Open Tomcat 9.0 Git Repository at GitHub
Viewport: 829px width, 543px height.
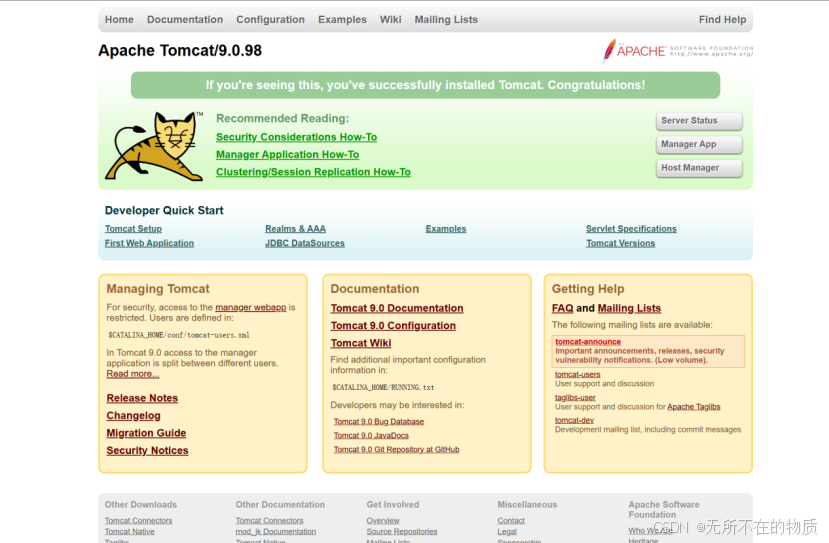(x=397, y=449)
